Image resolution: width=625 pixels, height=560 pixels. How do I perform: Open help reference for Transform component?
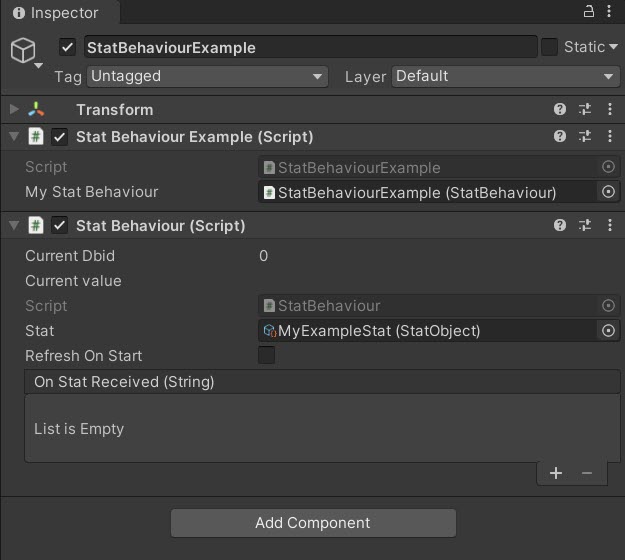(x=561, y=110)
